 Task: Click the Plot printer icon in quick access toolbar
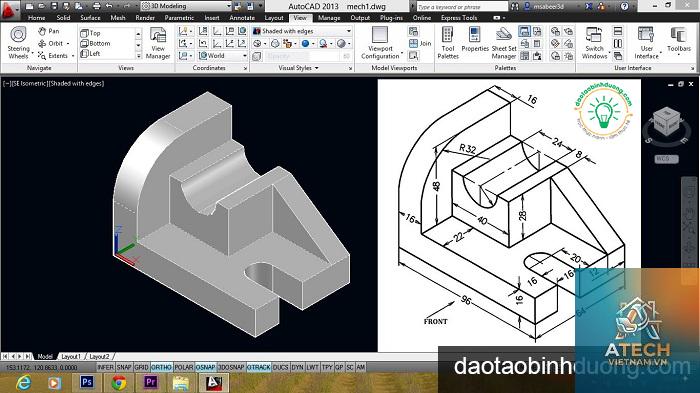pos(97,6)
